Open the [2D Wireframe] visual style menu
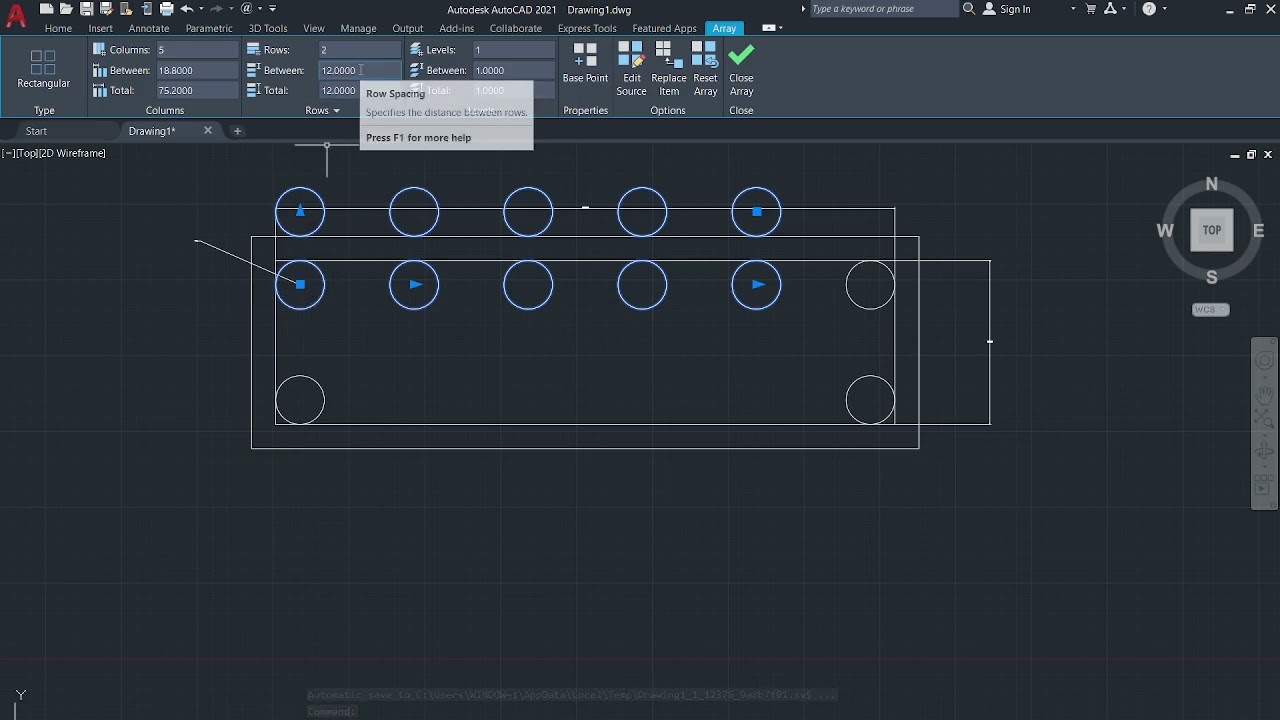Viewport: 1280px width, 720px height. coord(74,153)
